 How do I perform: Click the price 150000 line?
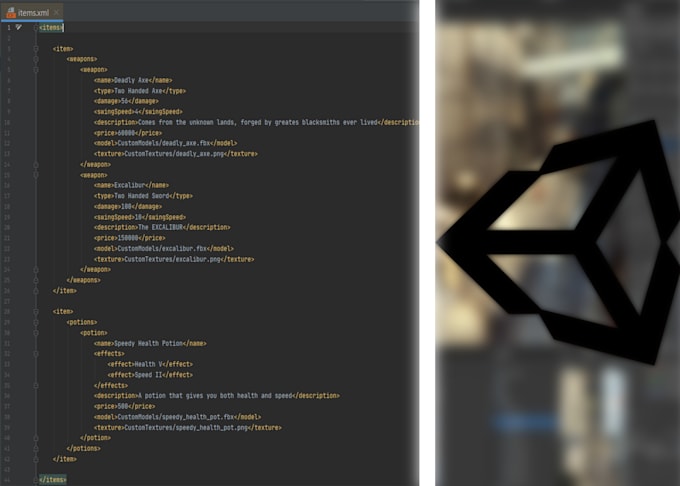130,238
